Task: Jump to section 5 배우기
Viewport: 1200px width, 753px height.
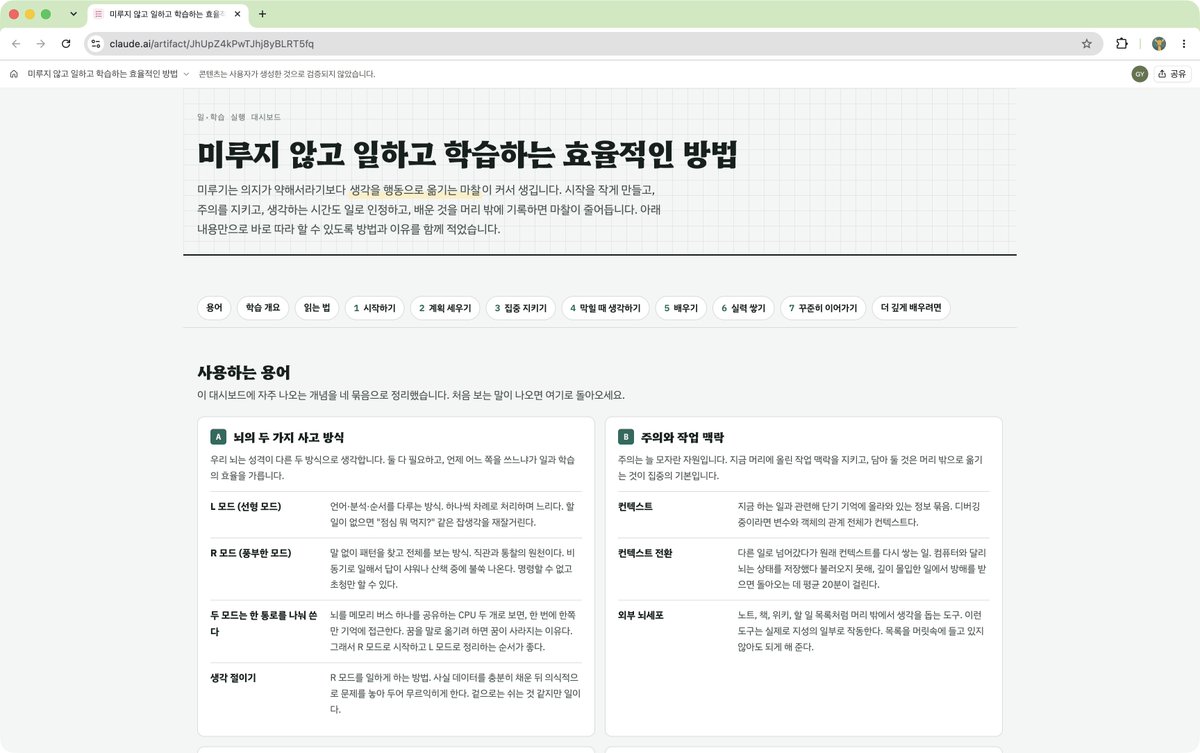Action: pyautogui.click(x=681, y=308)
